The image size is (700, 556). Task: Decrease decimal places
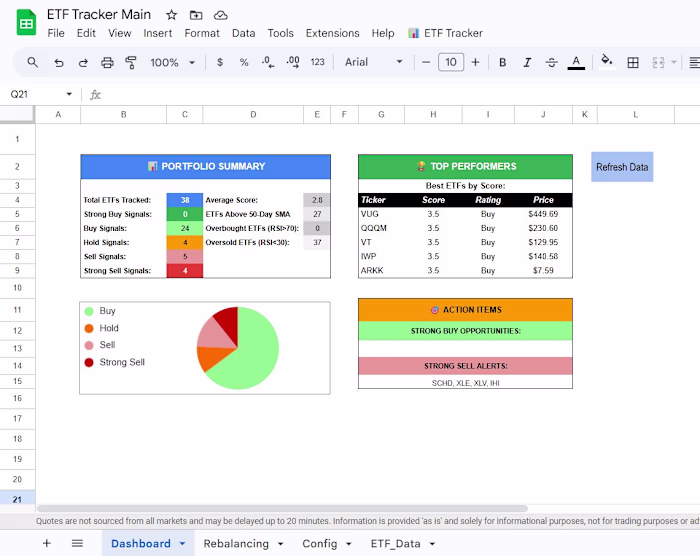(268, 62)
